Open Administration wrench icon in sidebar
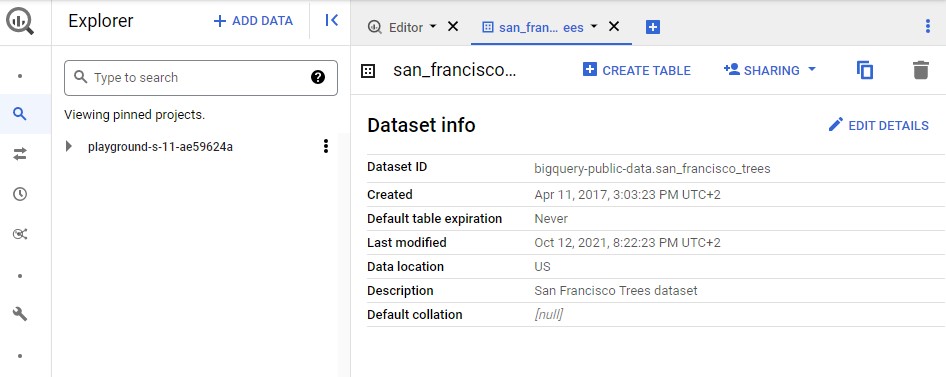 pos(20,314)
